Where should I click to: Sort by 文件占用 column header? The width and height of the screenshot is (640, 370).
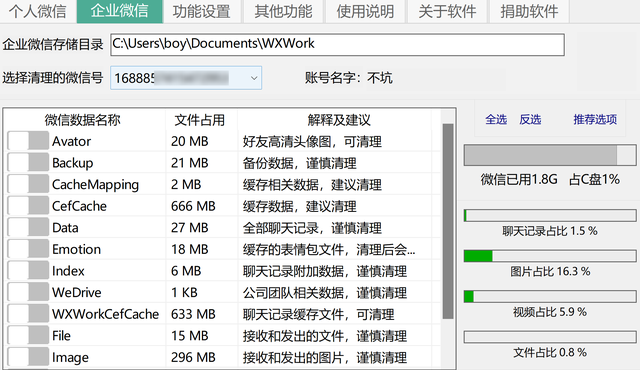(x=200, y=120)
